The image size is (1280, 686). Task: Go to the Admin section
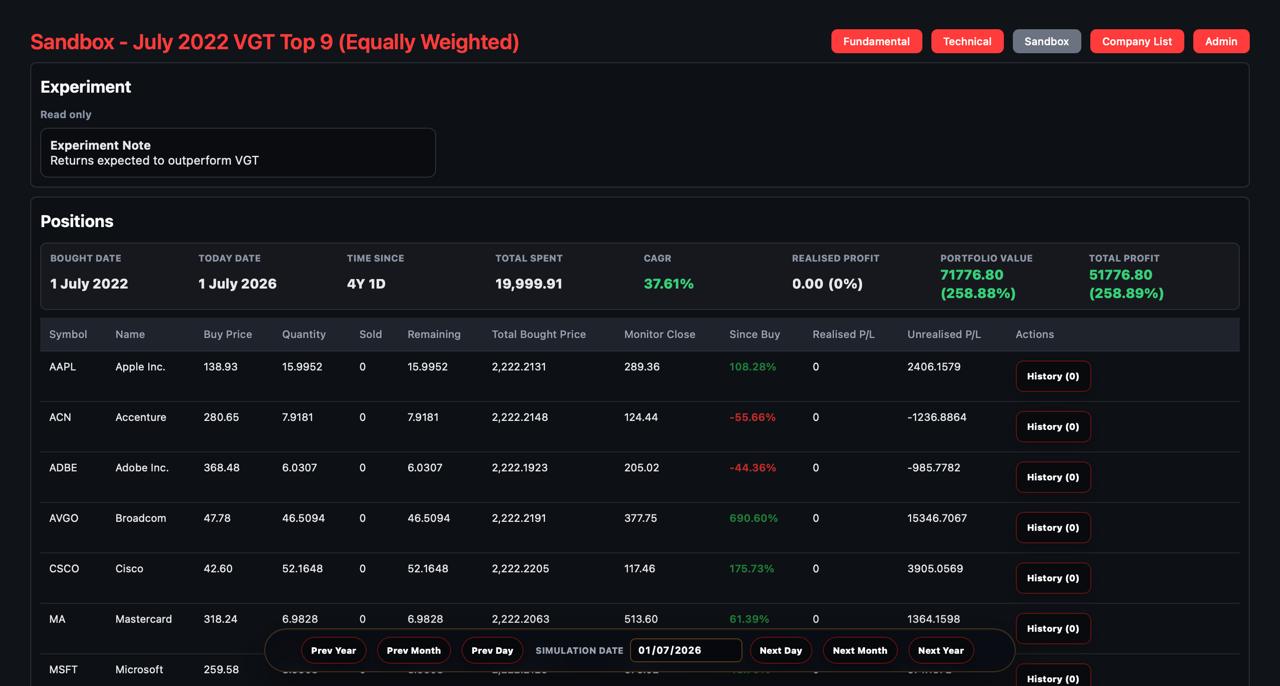click(x=1221, y=41)
